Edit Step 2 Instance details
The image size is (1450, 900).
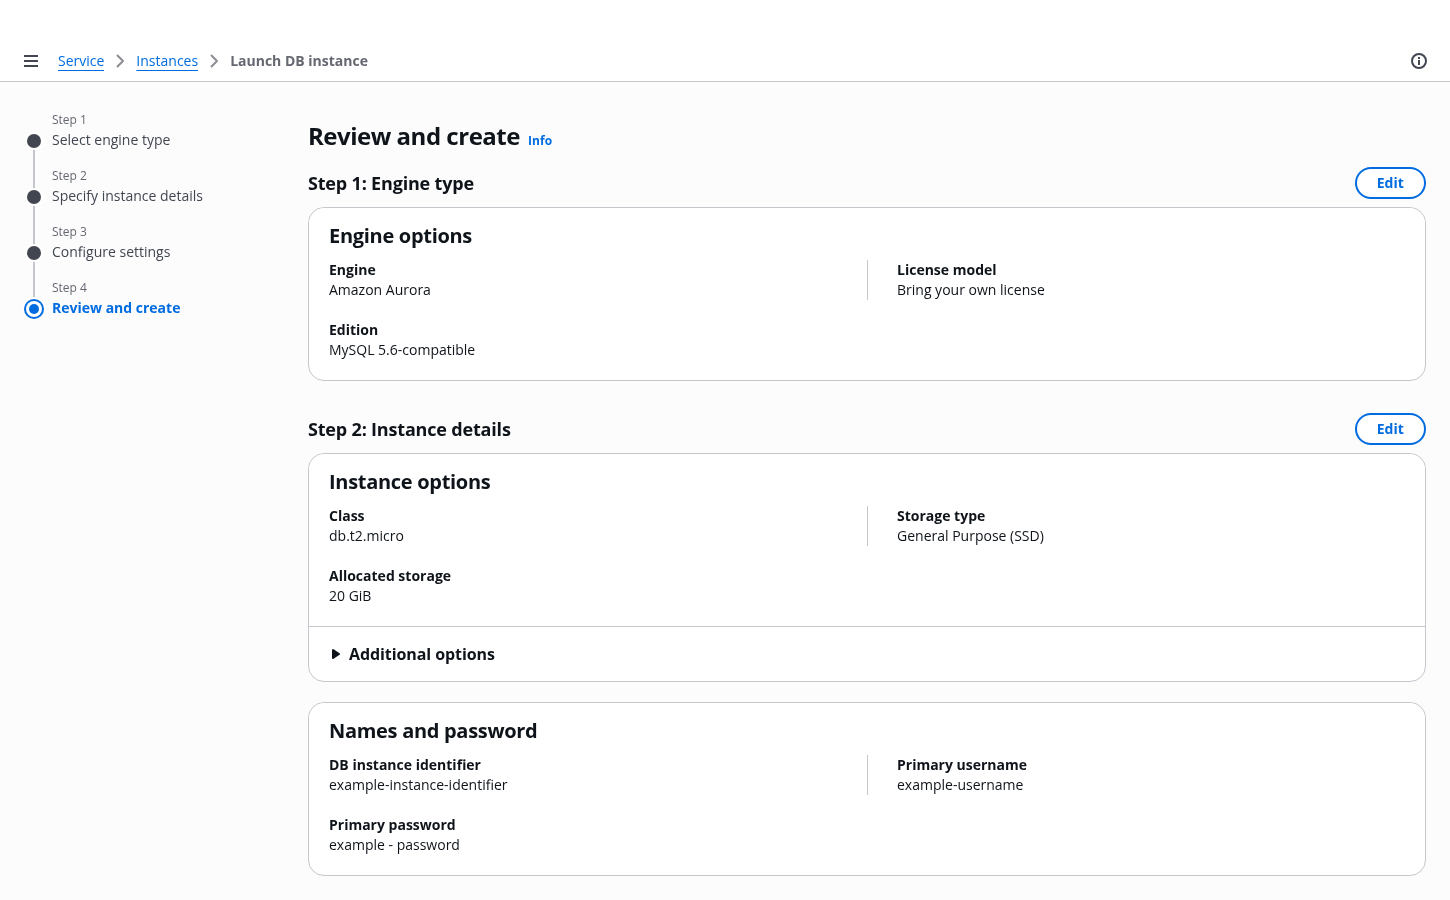1389,429
